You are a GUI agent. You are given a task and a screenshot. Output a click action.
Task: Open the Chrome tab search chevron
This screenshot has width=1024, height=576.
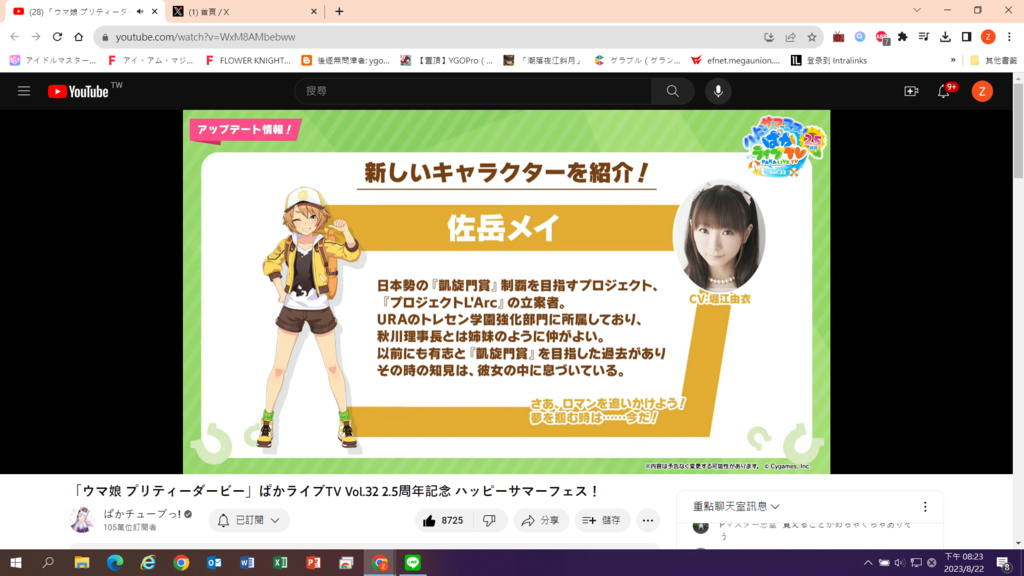[917, 10]
